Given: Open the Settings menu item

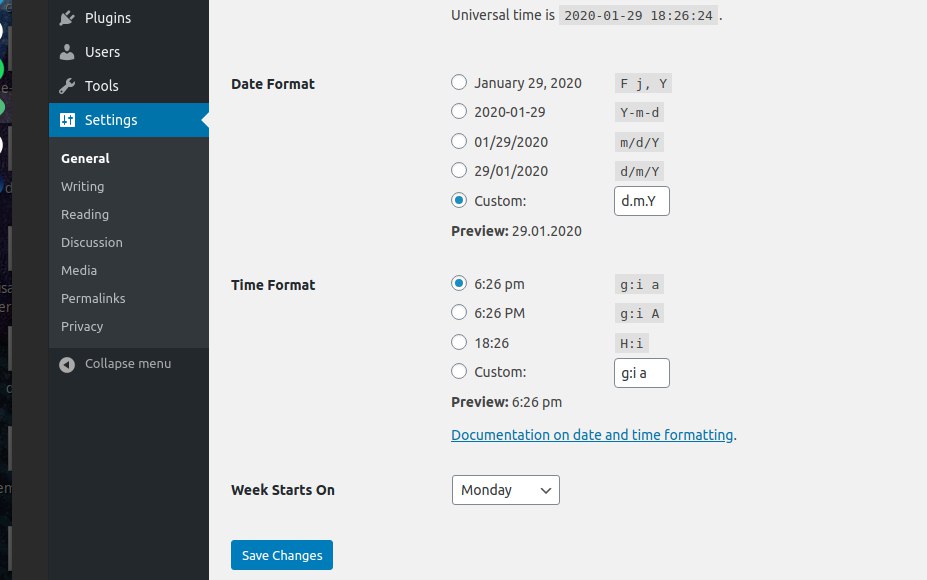Looking at the screenshot, I should click(129, 120).
